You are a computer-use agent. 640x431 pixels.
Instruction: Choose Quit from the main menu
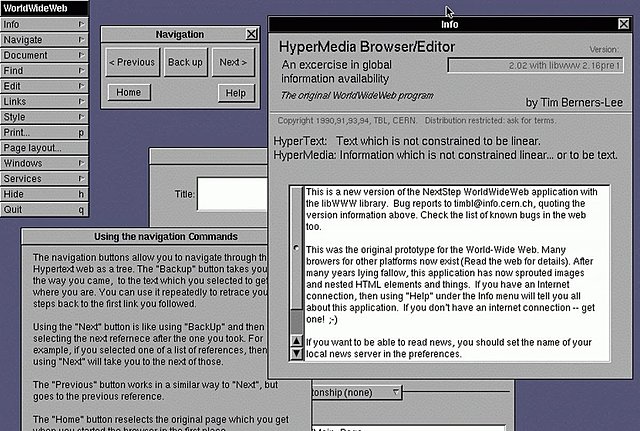coord(44,210)
